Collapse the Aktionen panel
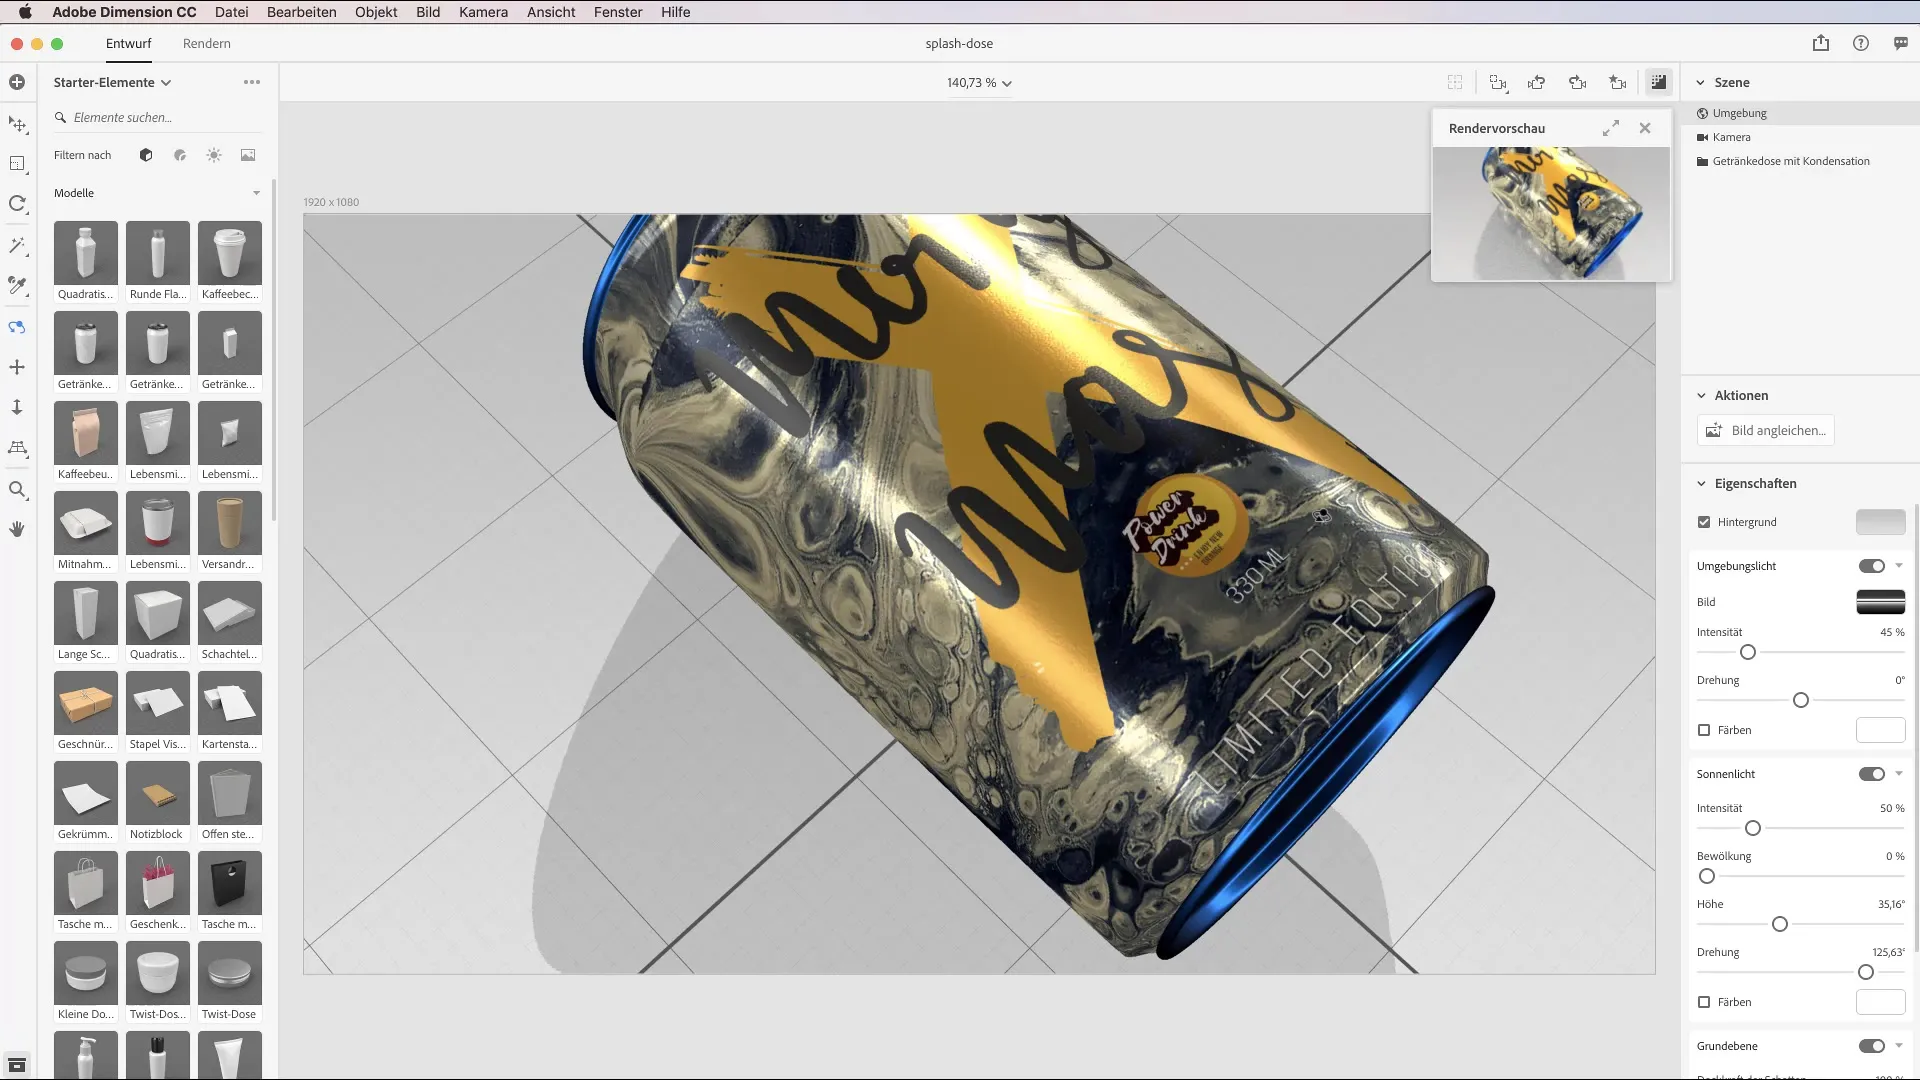The height and width of the screenshot is (1080, 1920). tap(1701, 395)
